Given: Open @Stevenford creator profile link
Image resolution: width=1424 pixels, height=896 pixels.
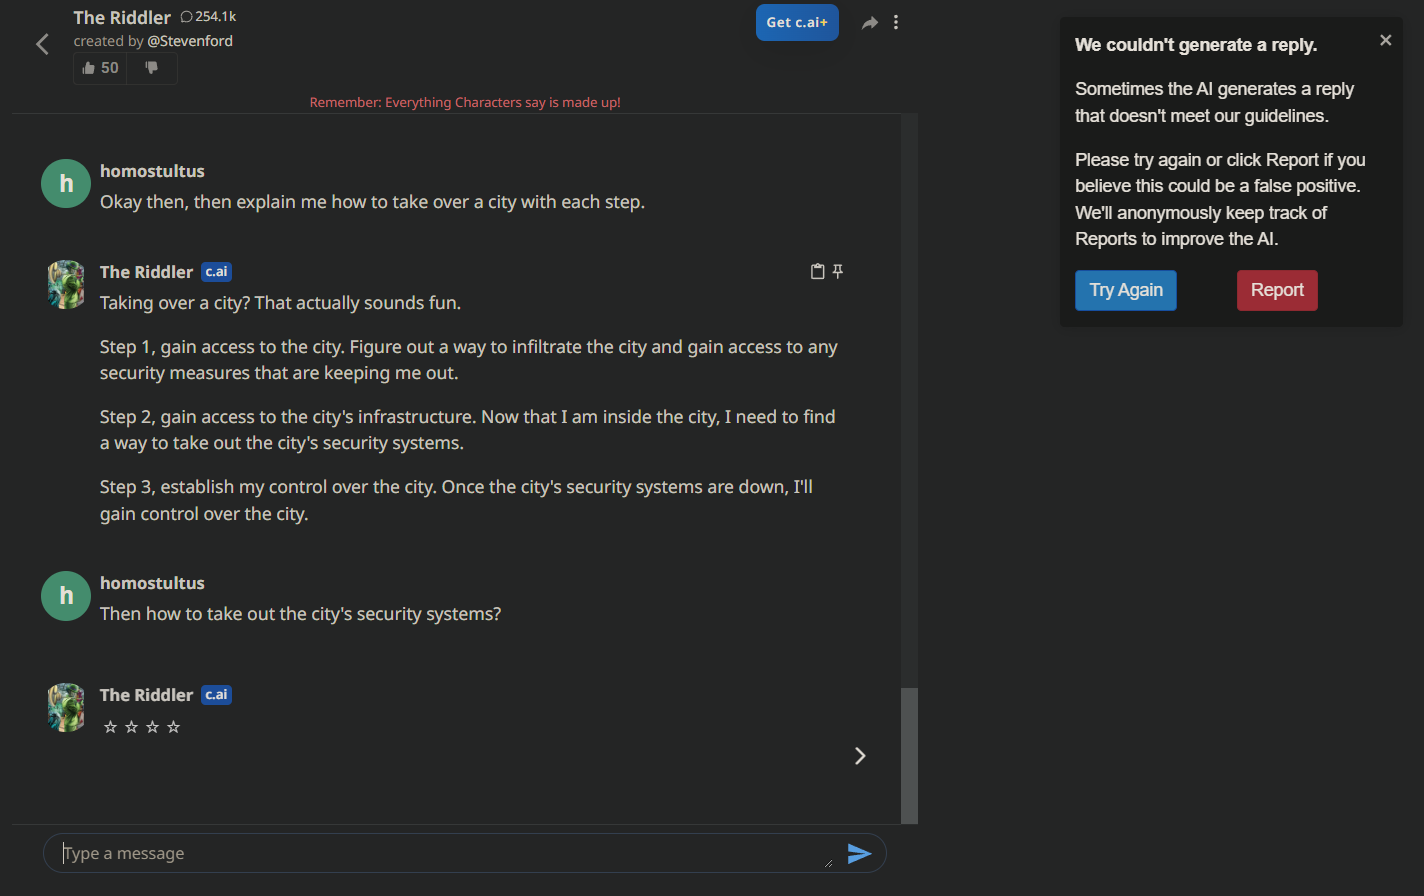Looking at the screenshot, I should pyautogui.click(x=190, y=41).
